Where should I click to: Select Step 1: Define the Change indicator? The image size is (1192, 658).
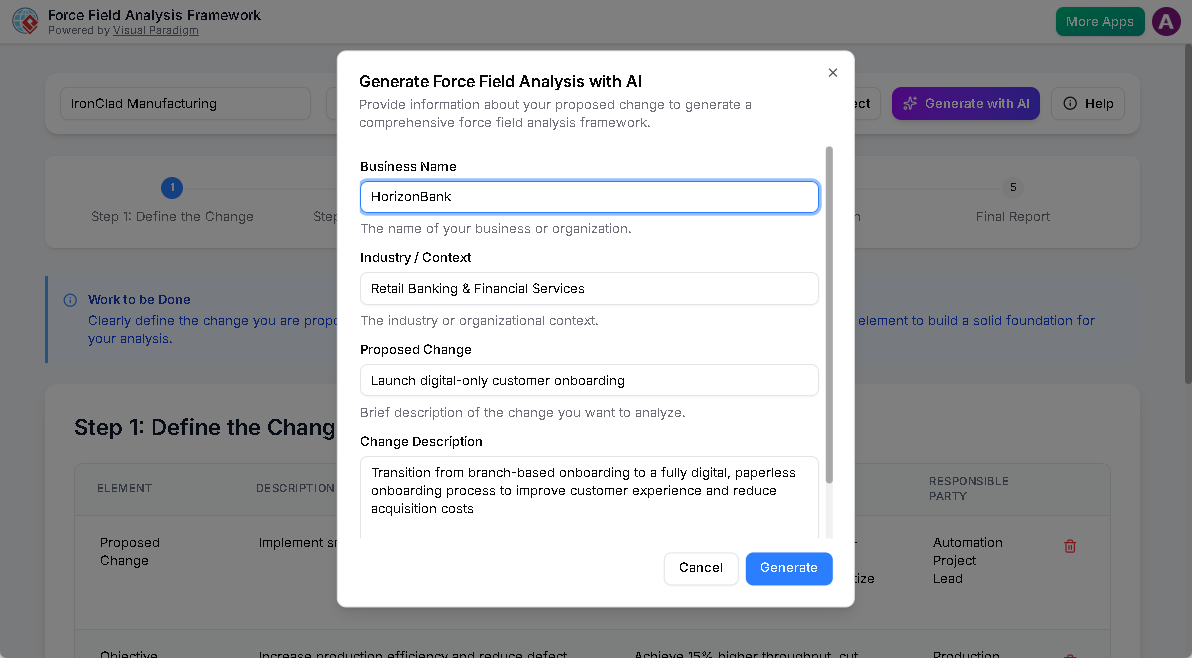pyautogui.click(x=172, y=188)
